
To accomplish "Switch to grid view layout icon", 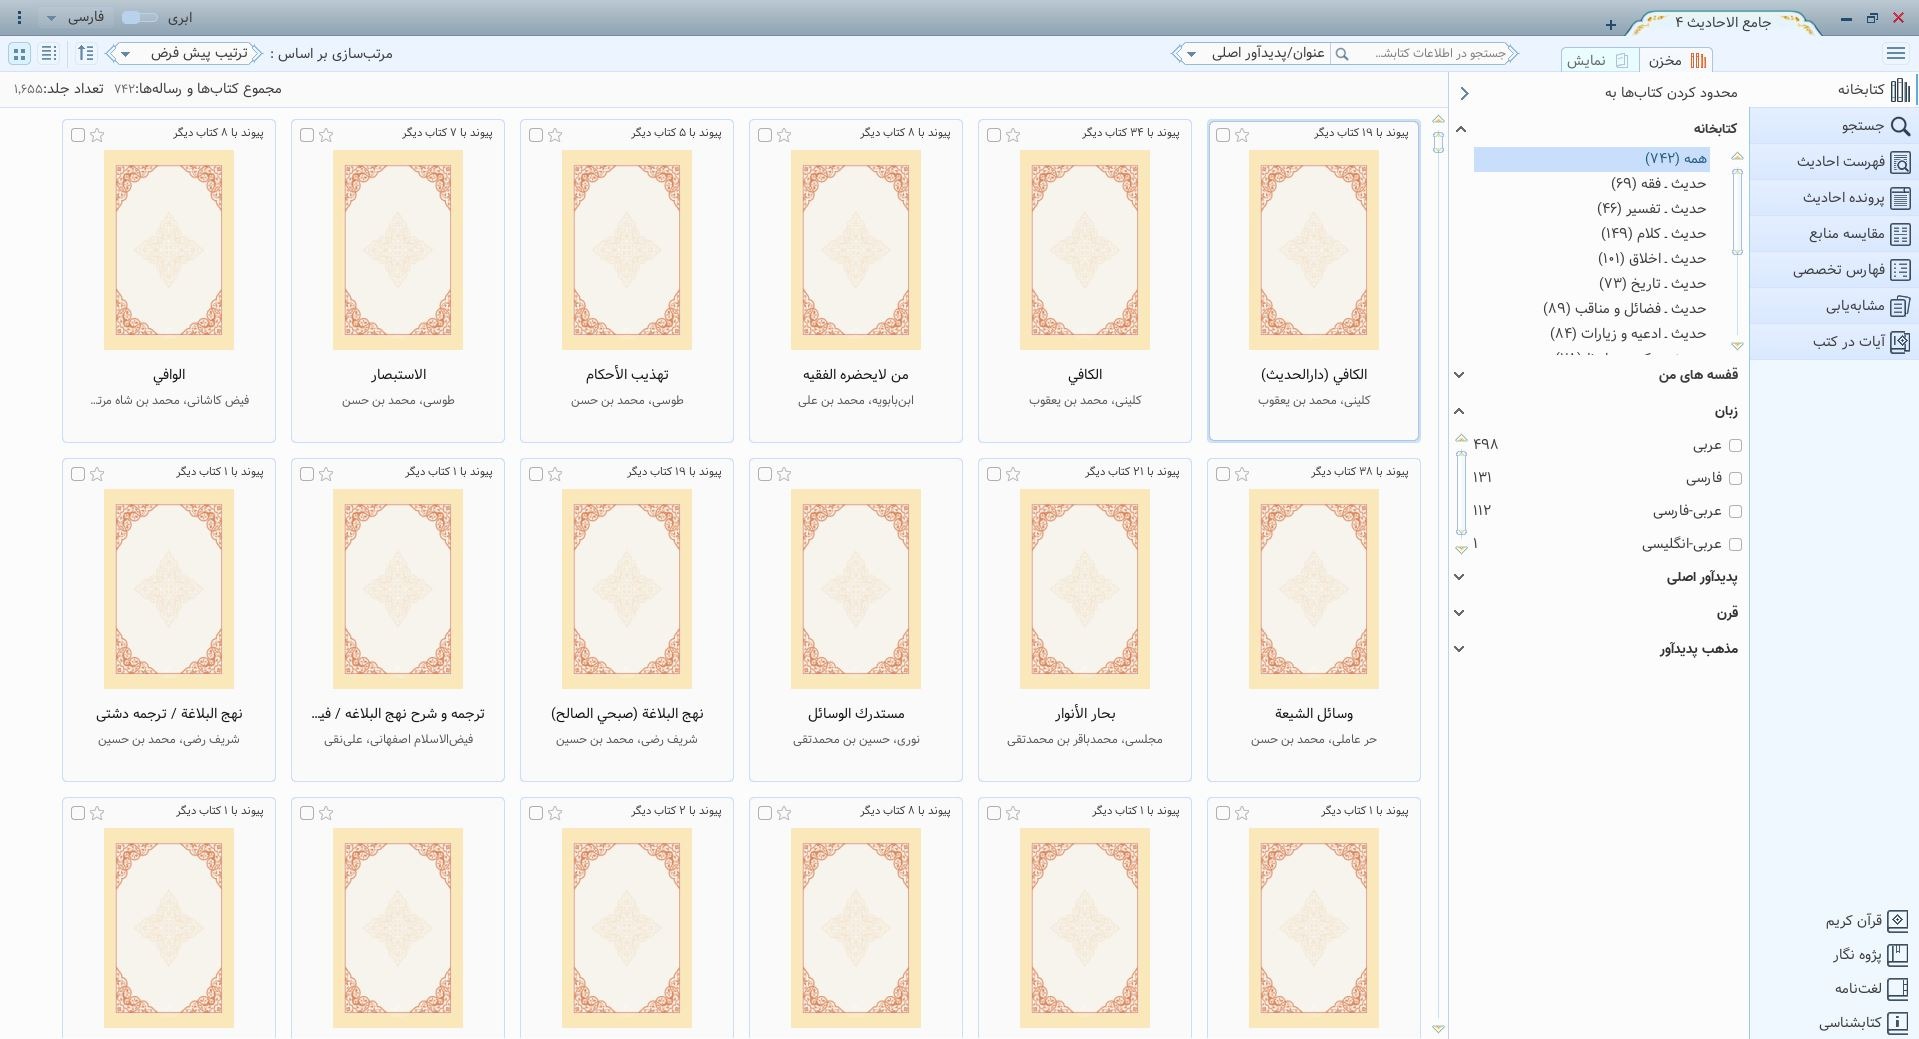I will pos(19,54).
